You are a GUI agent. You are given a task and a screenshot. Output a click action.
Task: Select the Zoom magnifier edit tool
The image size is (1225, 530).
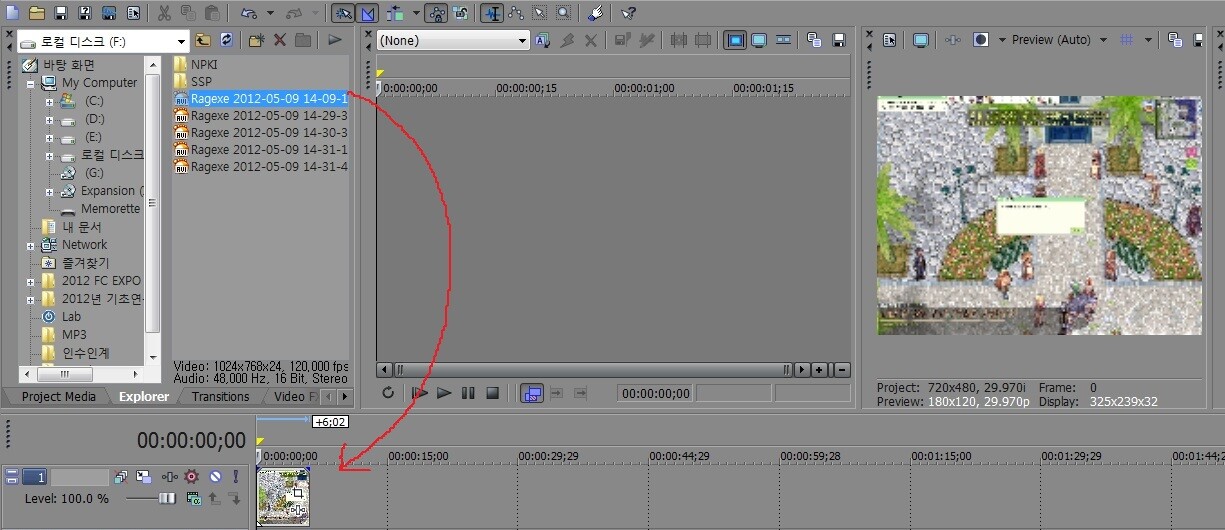tap(563, 13)
